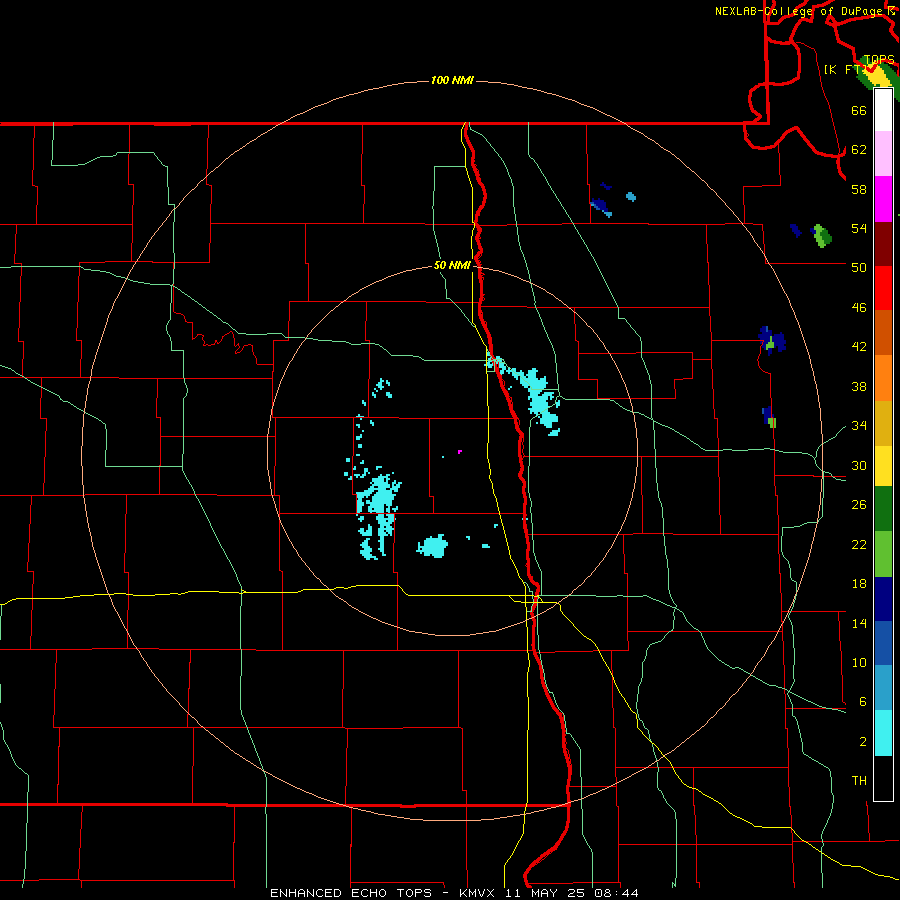Click the '50 NMI' range ring label
The width and height of the screenshot is (900, 900).
[x=452, y=265]
